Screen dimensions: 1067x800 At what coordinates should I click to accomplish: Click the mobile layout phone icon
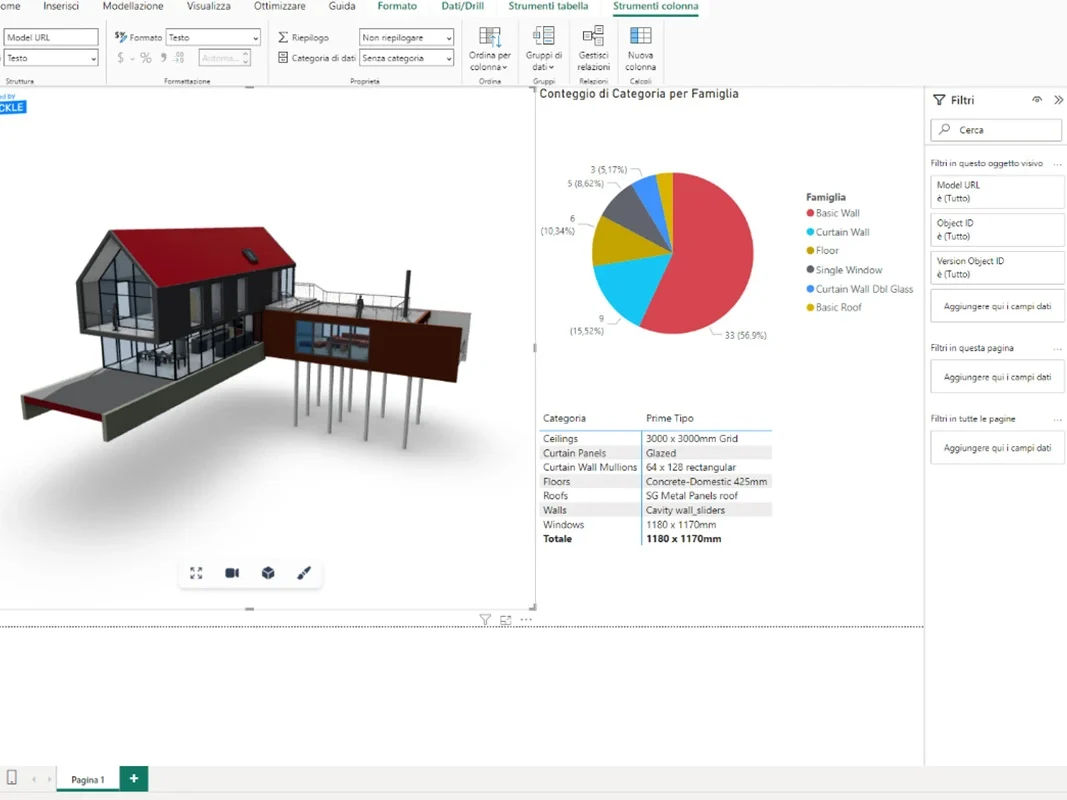click(12, 778)
